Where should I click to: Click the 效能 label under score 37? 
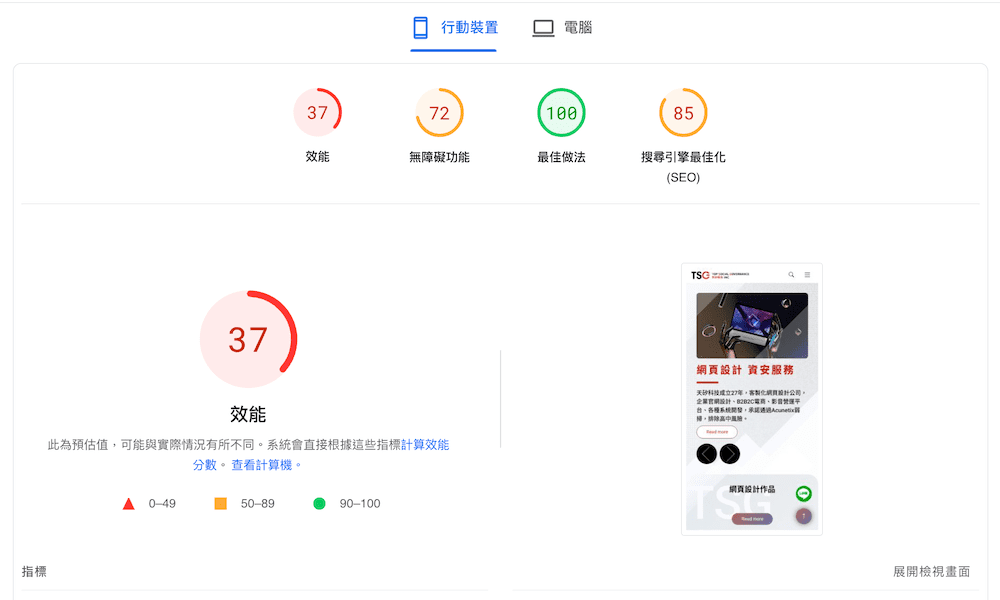point(318,157)
